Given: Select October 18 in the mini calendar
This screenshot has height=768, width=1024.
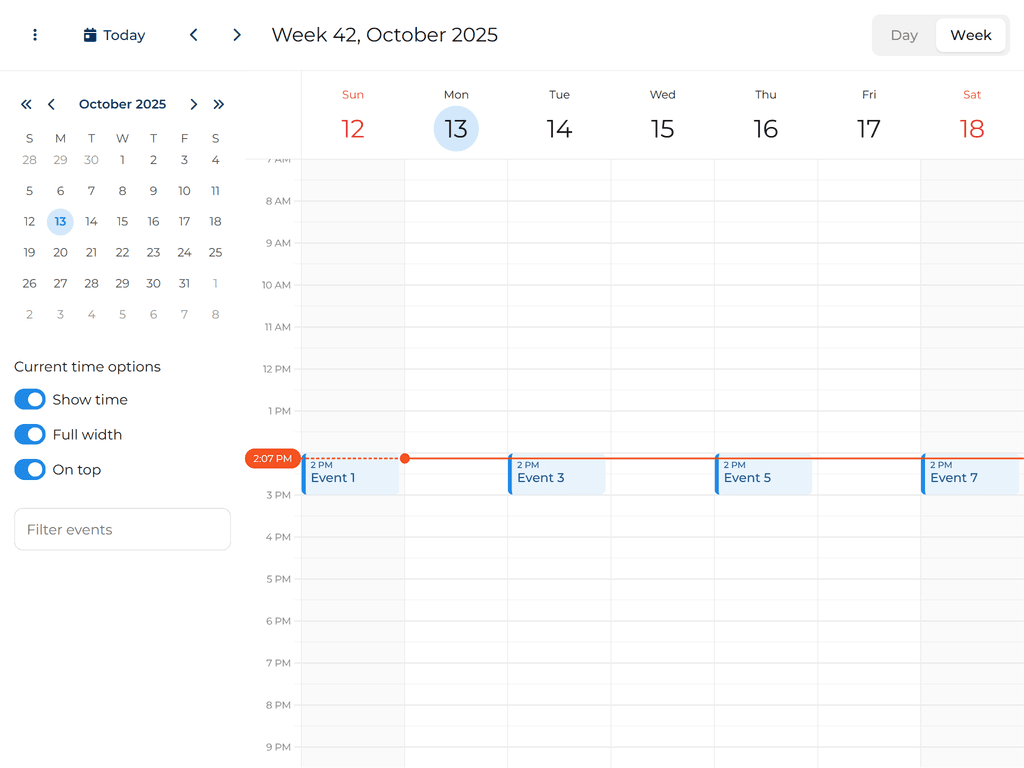Looking at the screenshot, I should point(215,221).
